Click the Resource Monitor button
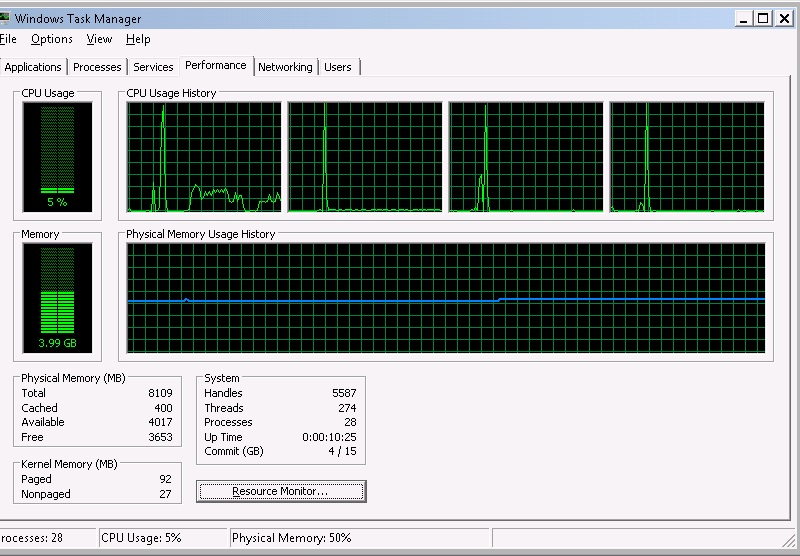 (281, 491)
